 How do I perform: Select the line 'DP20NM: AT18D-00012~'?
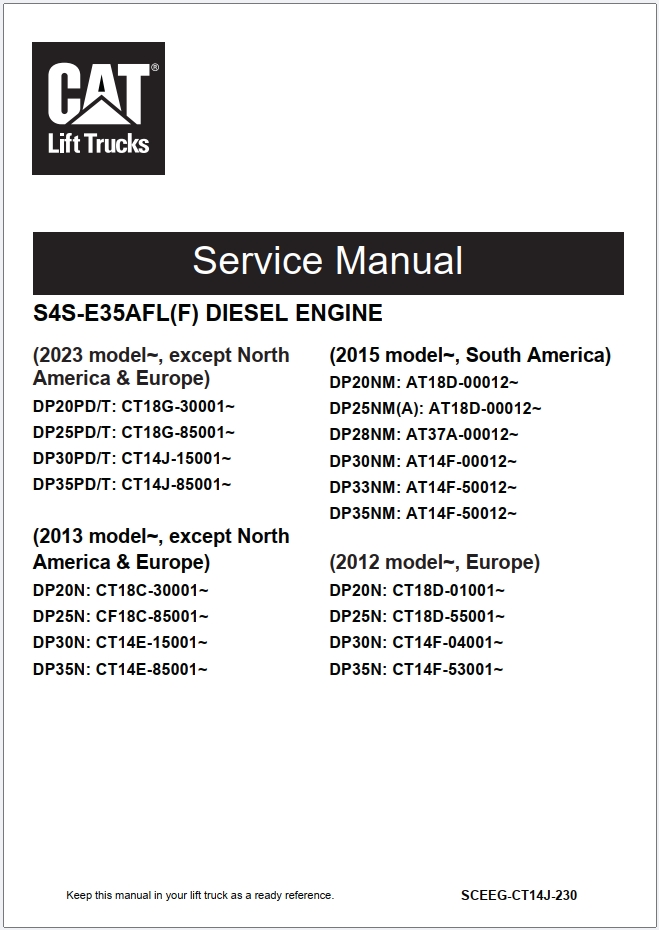(424, 383)
